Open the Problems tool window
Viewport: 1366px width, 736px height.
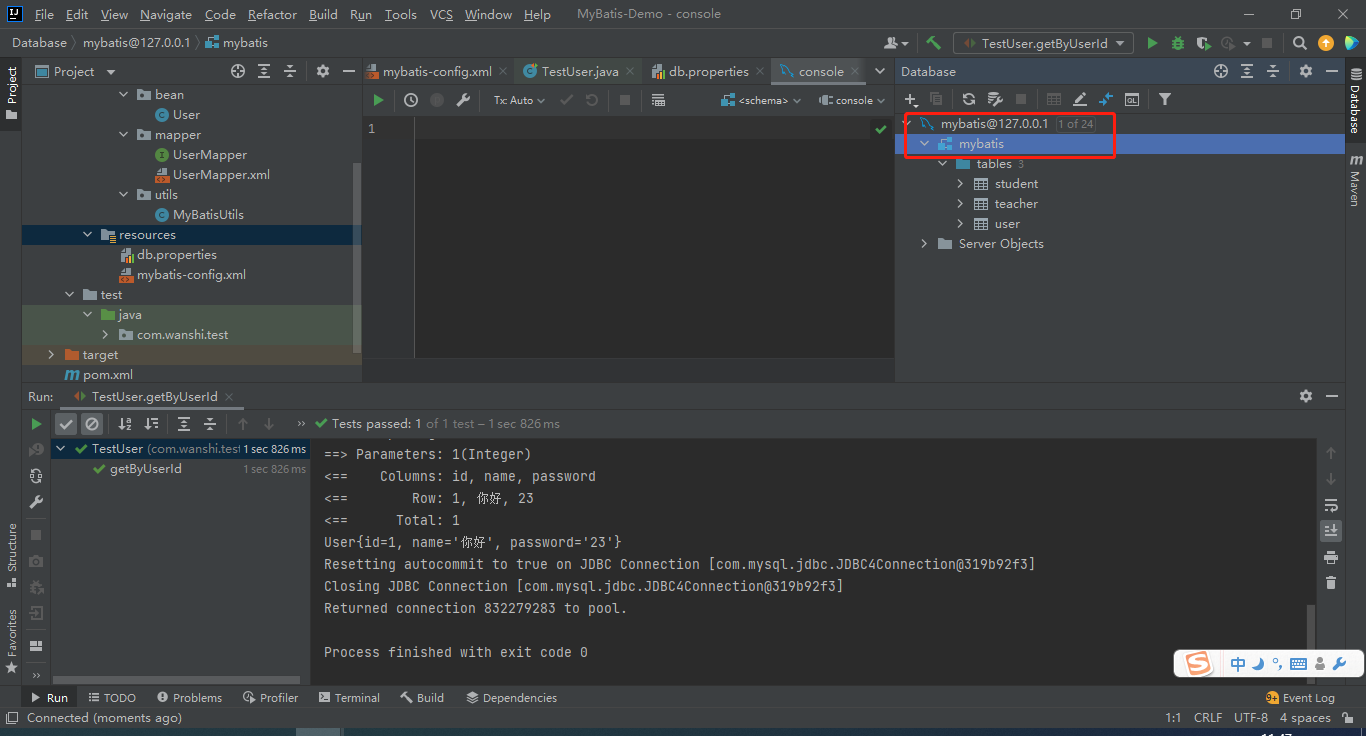(x=188, y=698)
